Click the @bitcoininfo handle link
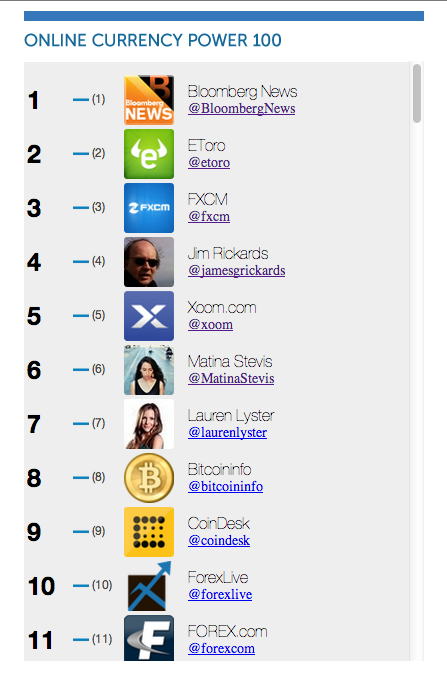447x674 pixels. (x=226, y=487)
